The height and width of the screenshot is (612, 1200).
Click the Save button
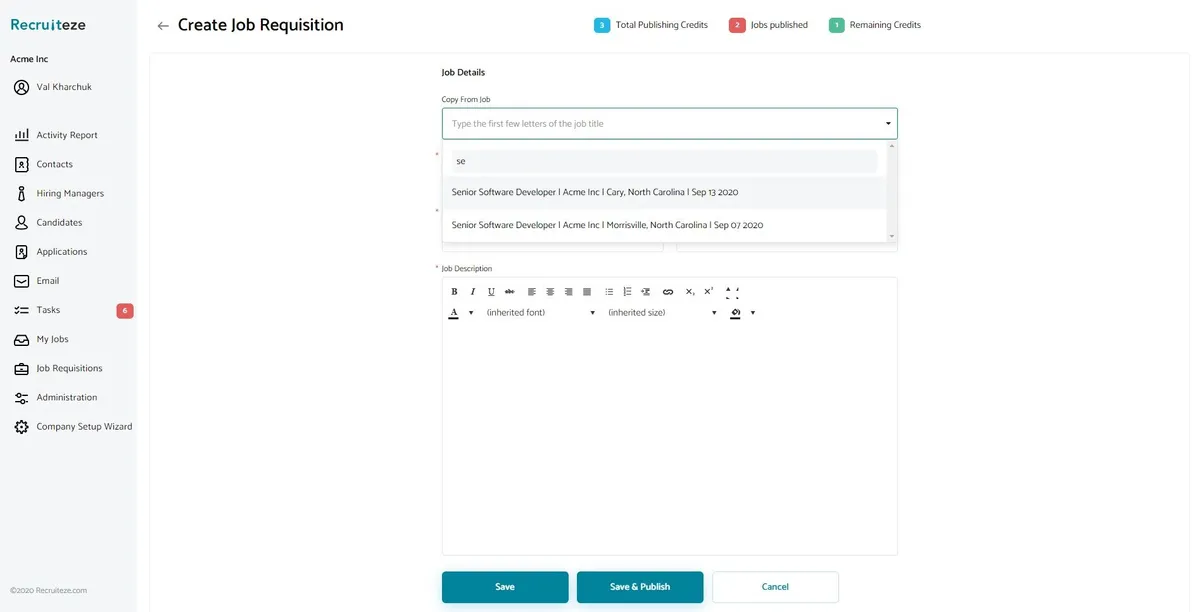pyautogui.click(x=505, y=587)
